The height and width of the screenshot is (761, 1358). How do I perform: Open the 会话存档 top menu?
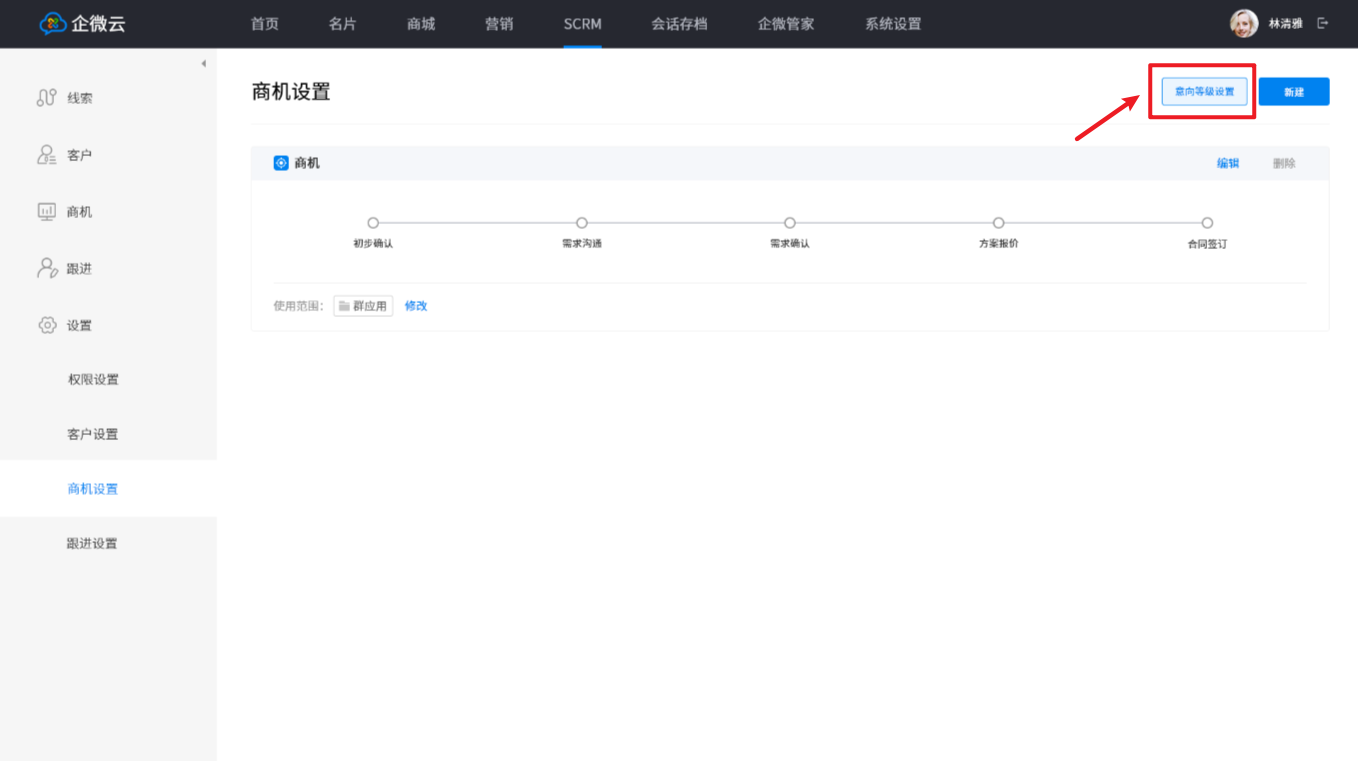coord(679,24)
